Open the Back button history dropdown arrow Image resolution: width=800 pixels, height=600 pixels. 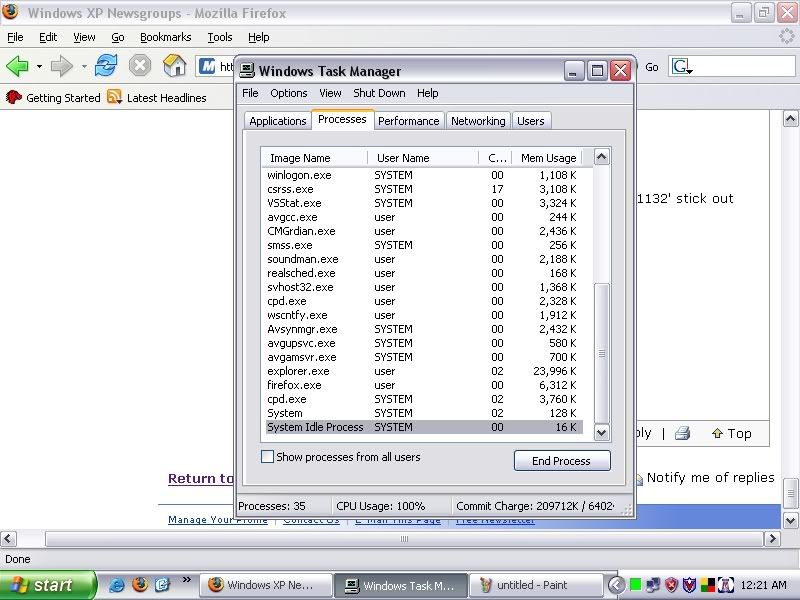point(39,67)
